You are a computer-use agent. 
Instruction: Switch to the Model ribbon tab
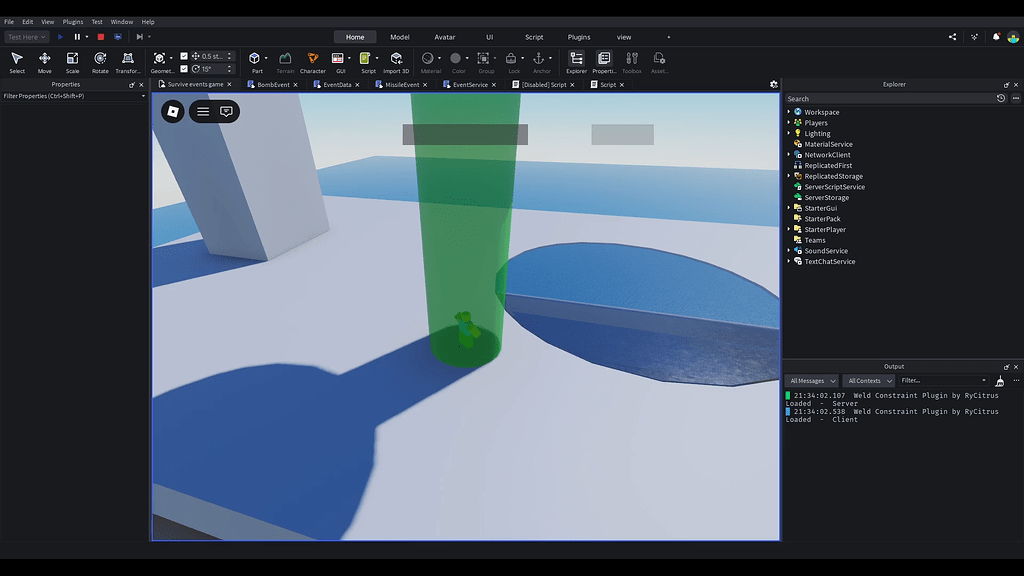point(399,37)
